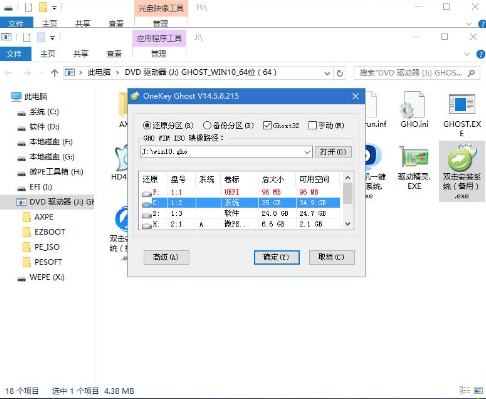Click the refresh icon beside address bar
The image size is (486, 399).
pos(340,73)
